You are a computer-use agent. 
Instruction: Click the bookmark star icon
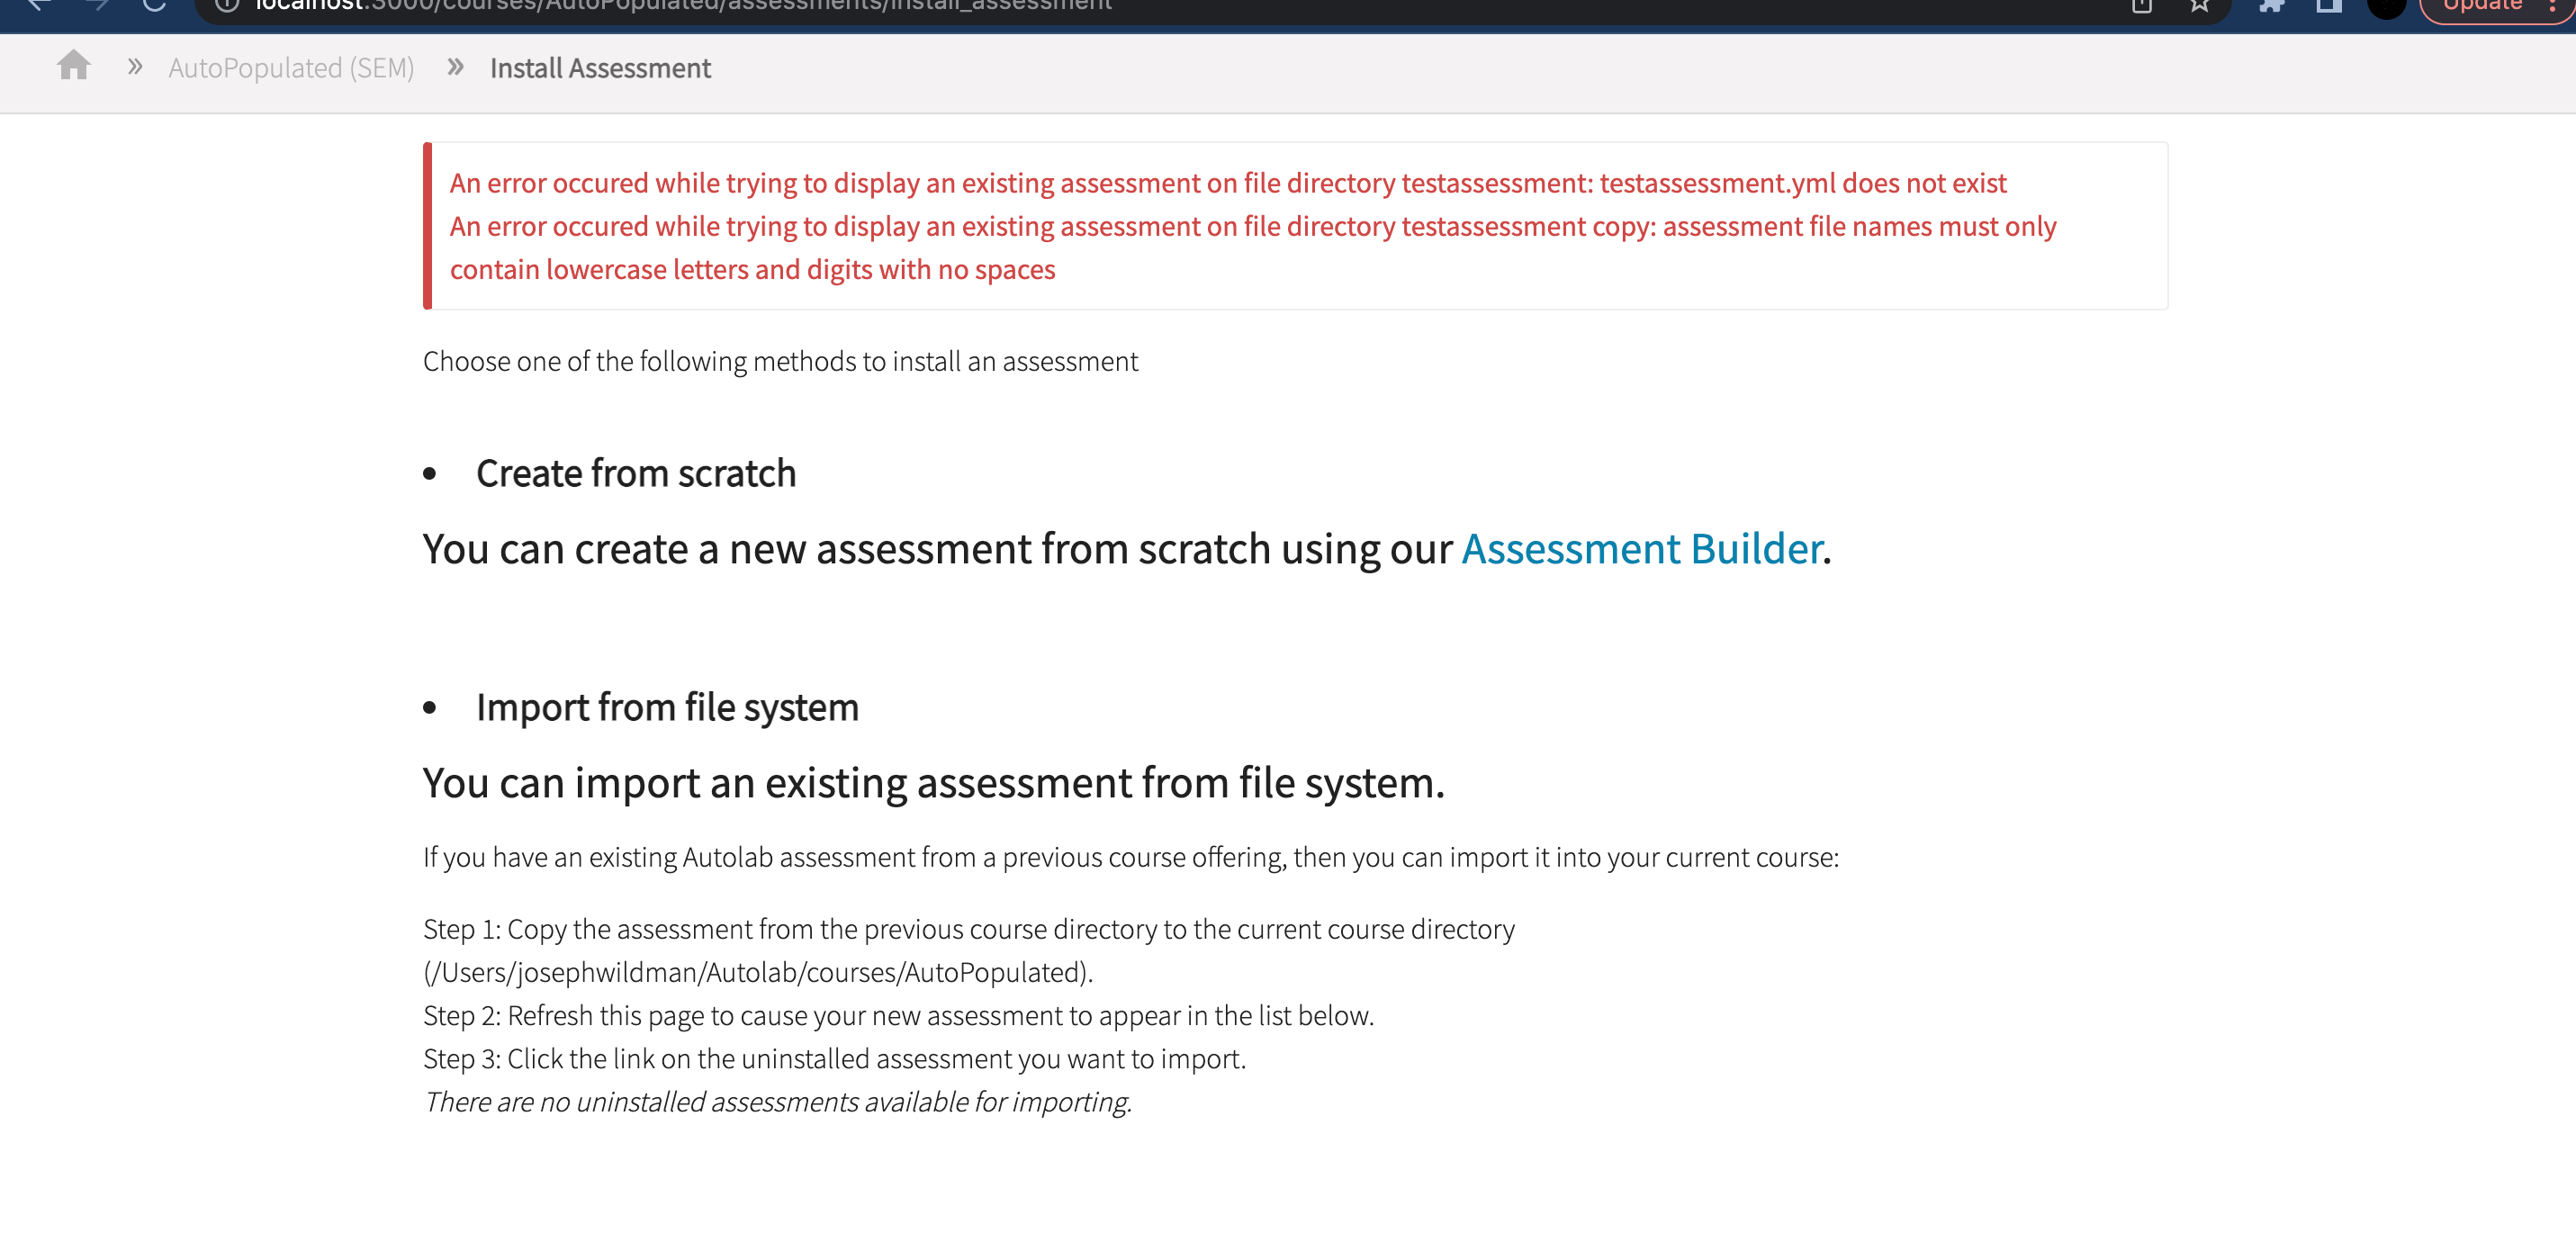(x=2199, y=5)
